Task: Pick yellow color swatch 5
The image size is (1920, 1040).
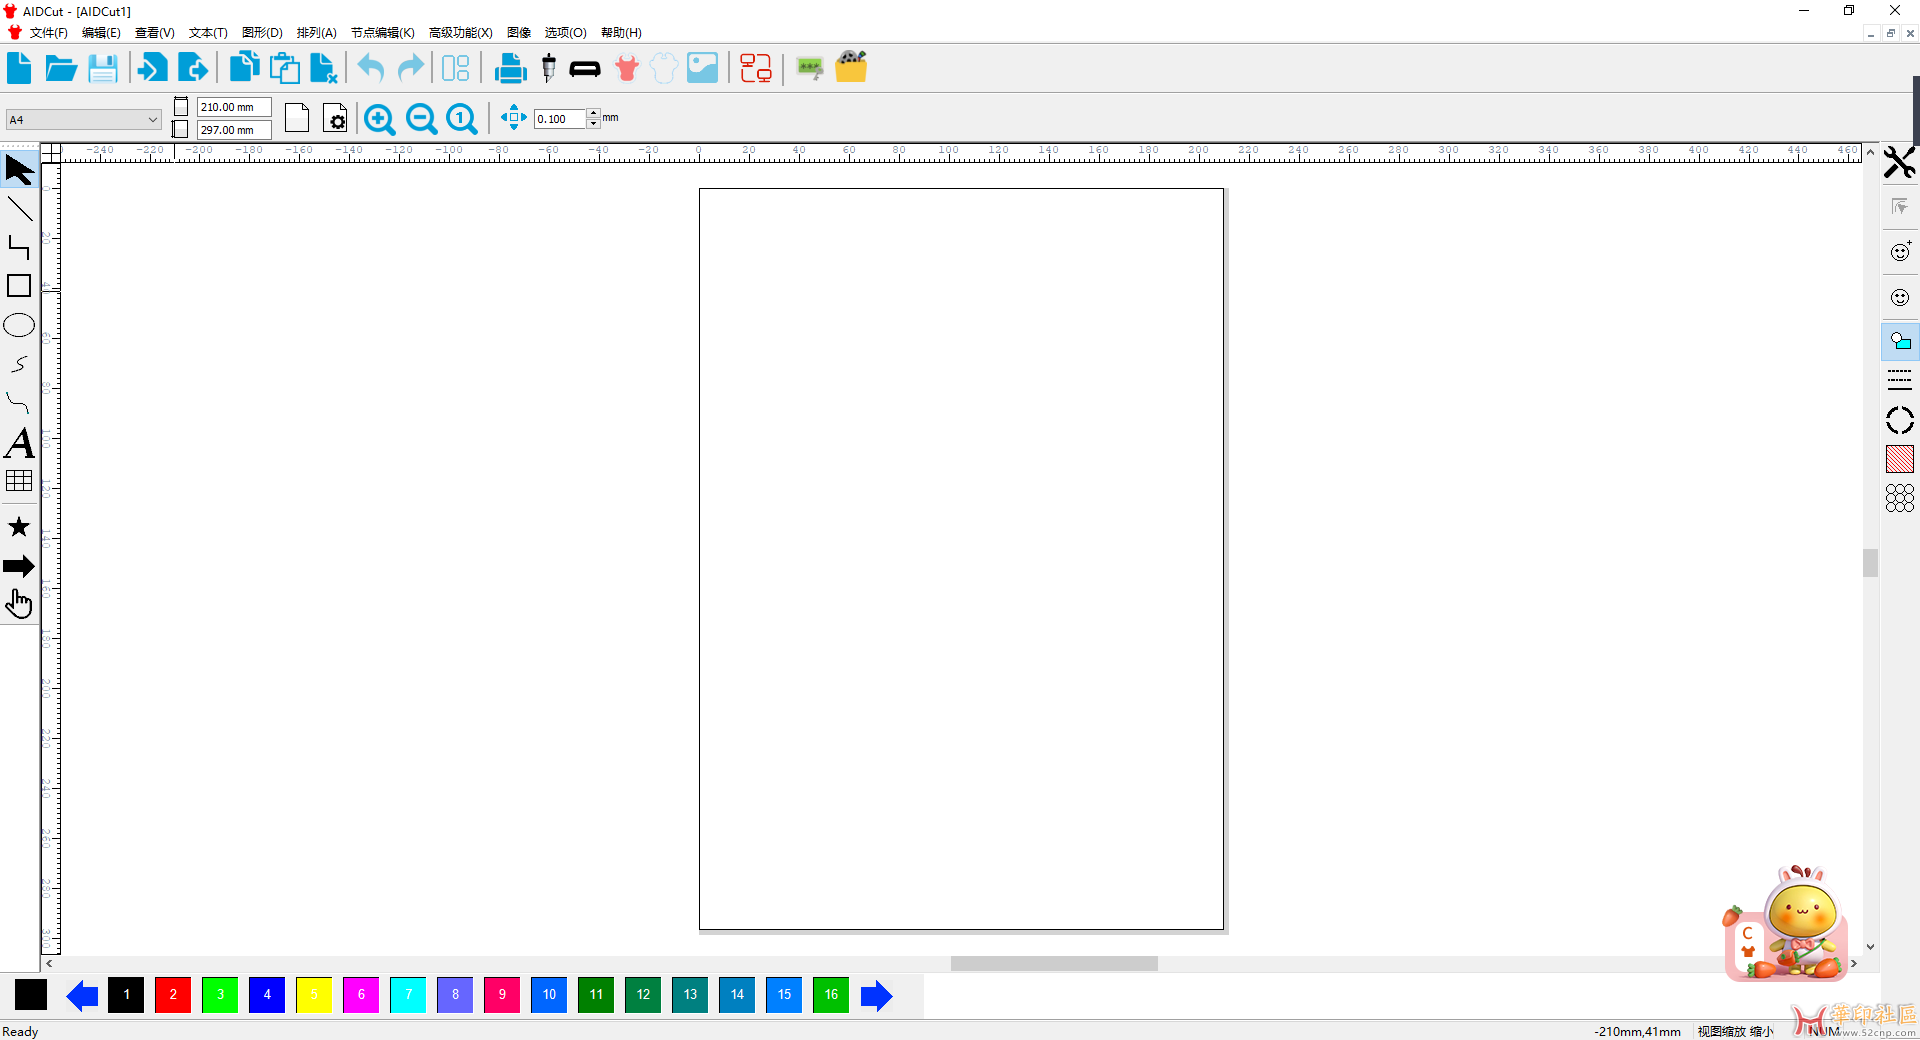Action: 314,995
